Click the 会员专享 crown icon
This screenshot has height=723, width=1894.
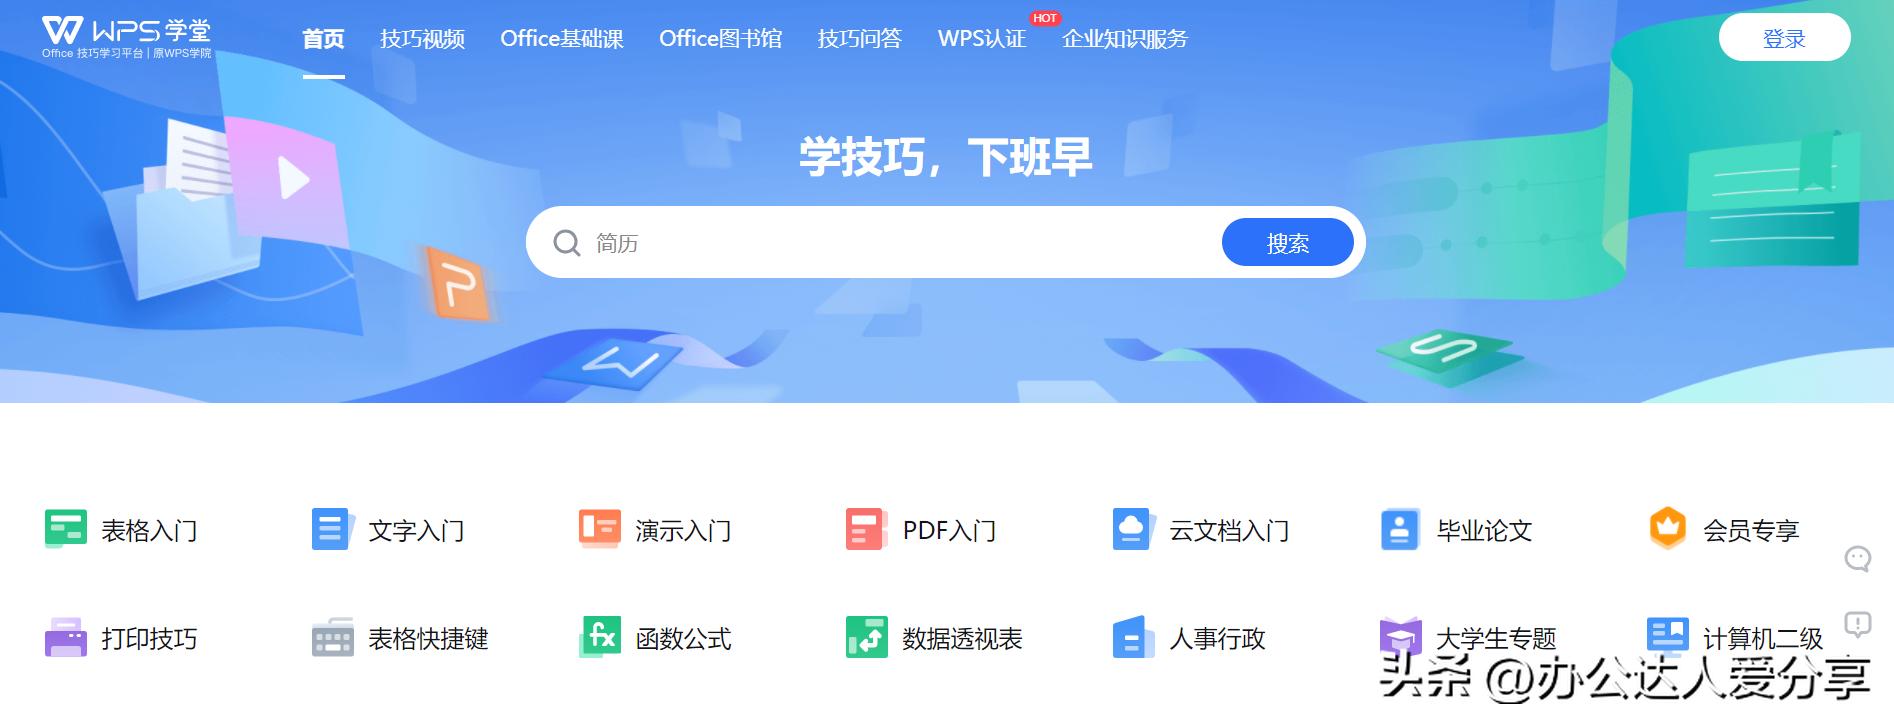coord(1667,528)
